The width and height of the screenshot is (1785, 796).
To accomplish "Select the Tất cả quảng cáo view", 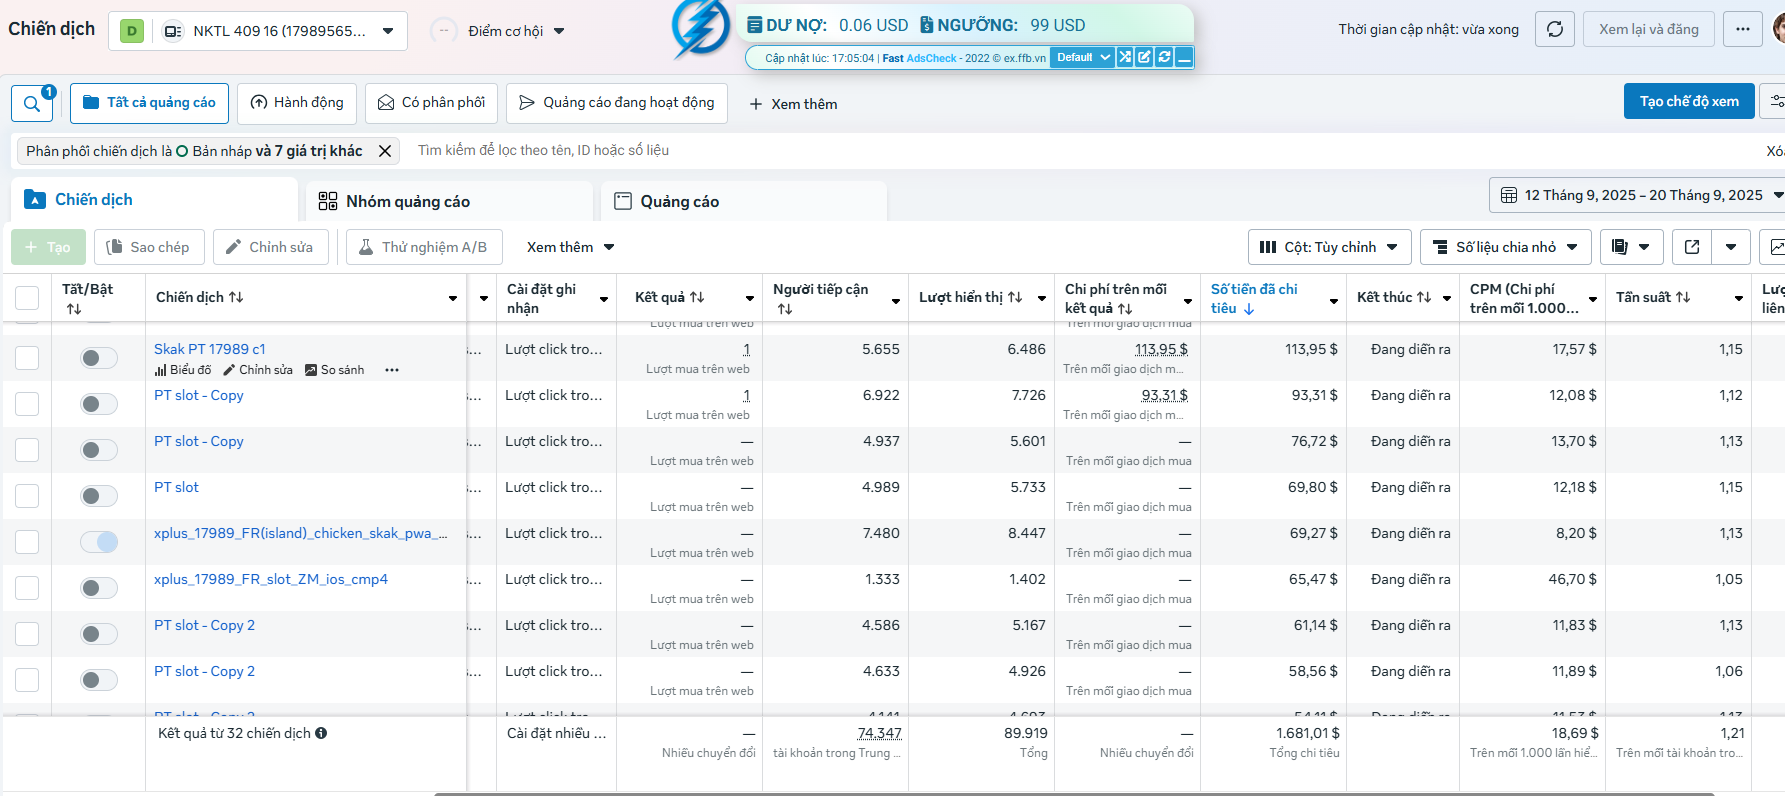I will pos(149,103).
